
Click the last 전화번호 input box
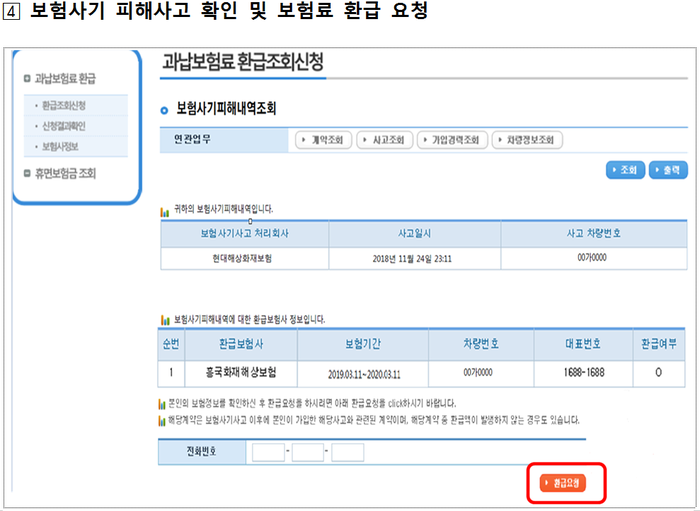click(x=348, y=452)
